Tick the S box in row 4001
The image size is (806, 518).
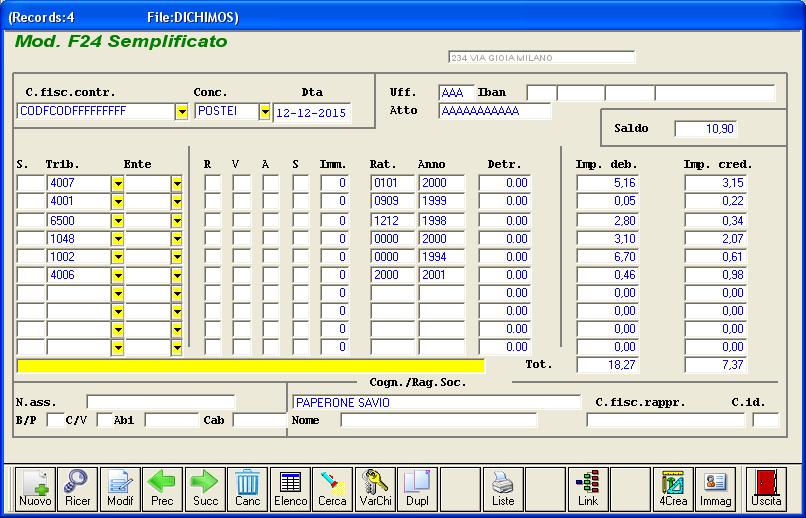tap(301, 201)
